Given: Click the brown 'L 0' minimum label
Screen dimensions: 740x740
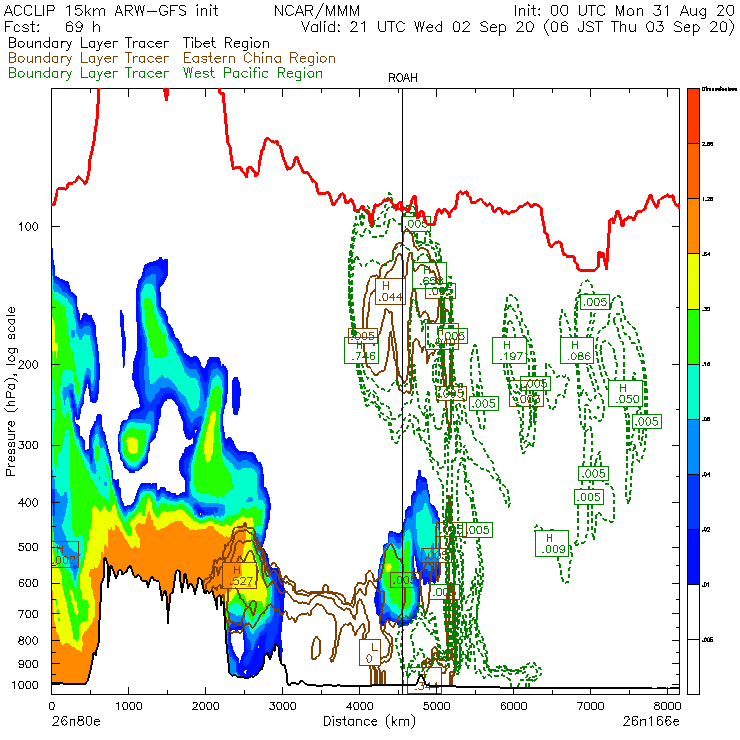Looking at the screenshot, I should click(x=370, y=652).
